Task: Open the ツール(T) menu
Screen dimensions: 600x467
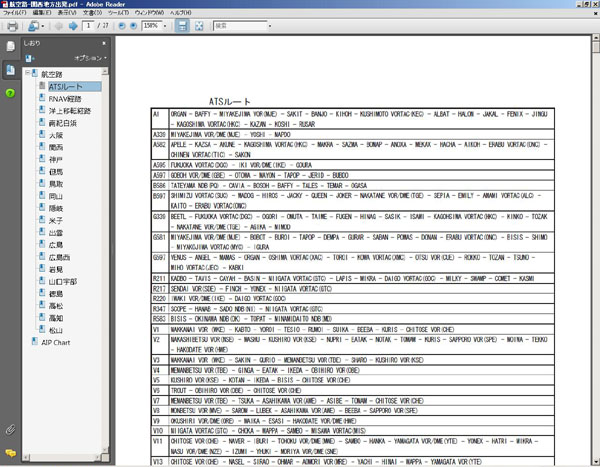Action: [118, 13]
